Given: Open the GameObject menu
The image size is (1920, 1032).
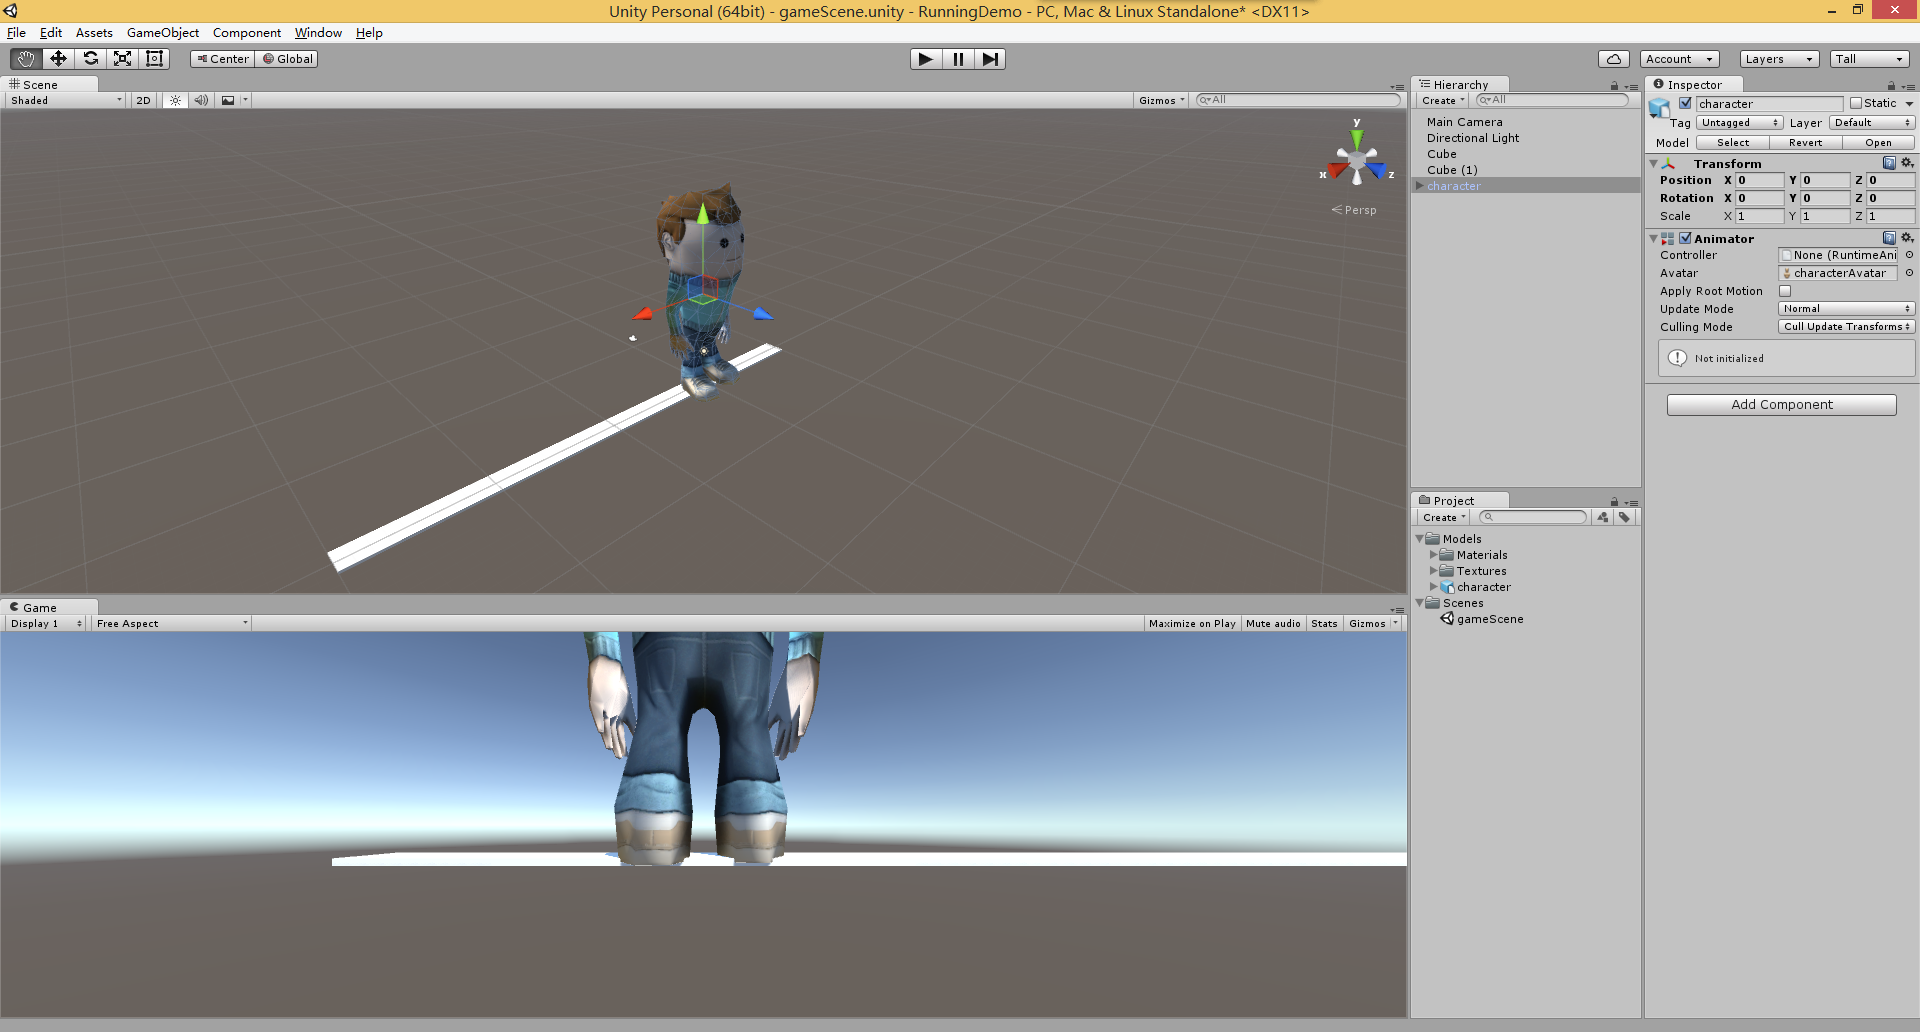Looking at the screenshot, I should (x=163, y=33).
